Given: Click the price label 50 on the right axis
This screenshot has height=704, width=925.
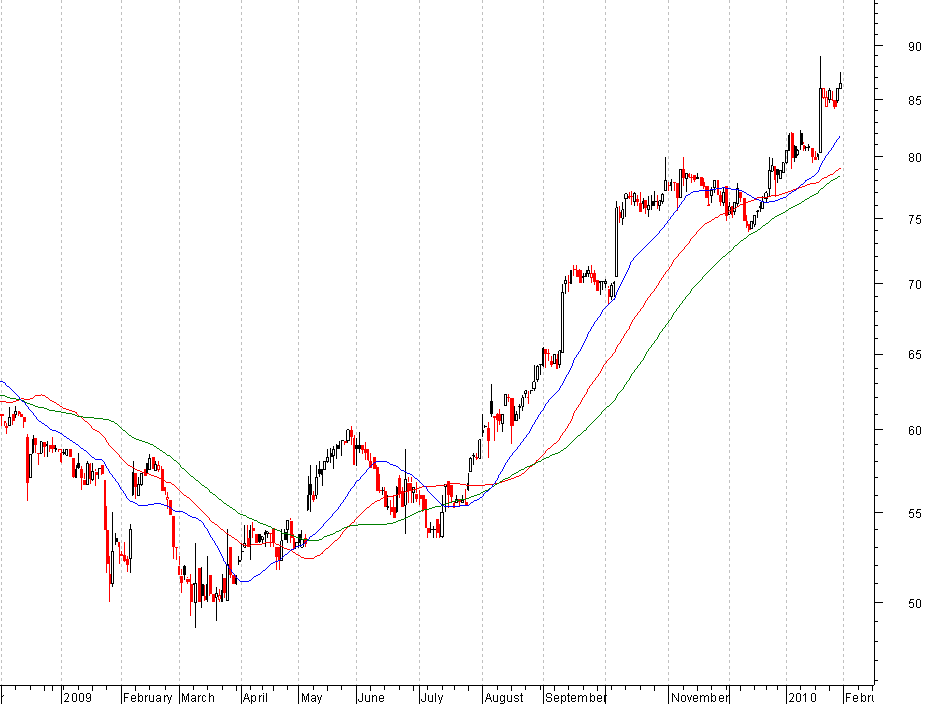Looking at the screenshot, I should click(x=914, y=603).
